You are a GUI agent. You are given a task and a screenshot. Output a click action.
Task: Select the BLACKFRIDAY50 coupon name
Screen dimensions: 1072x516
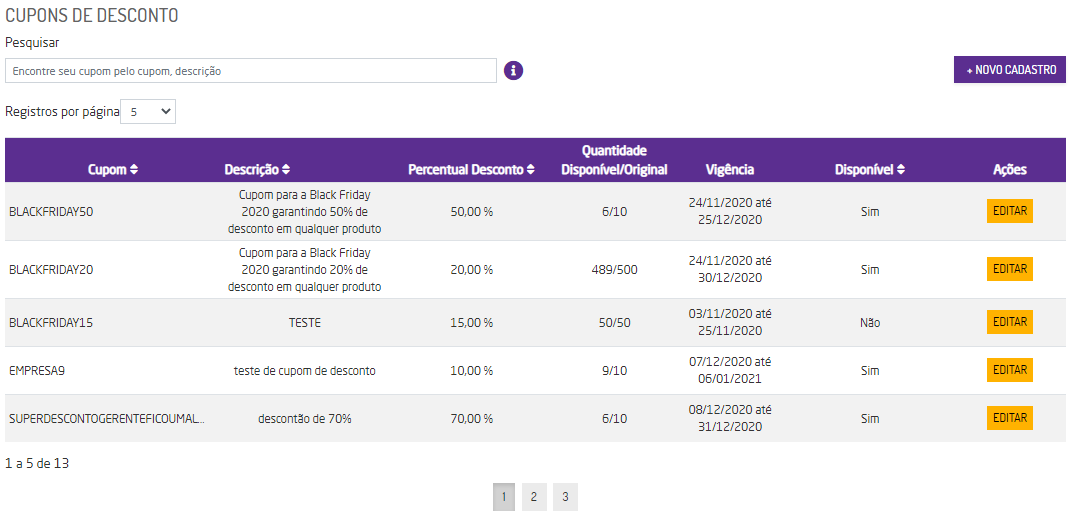coord(51,212)
